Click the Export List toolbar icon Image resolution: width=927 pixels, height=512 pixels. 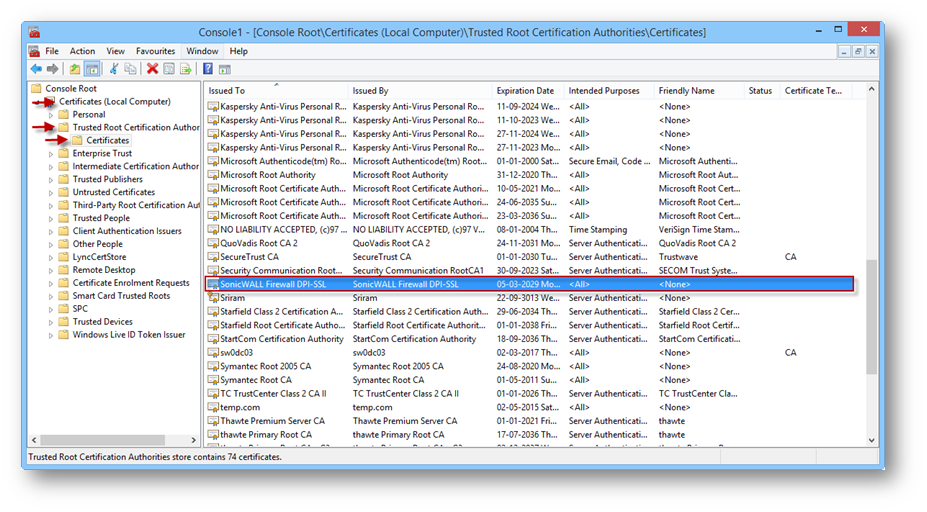pyautogui.click(x=185, y=69)
